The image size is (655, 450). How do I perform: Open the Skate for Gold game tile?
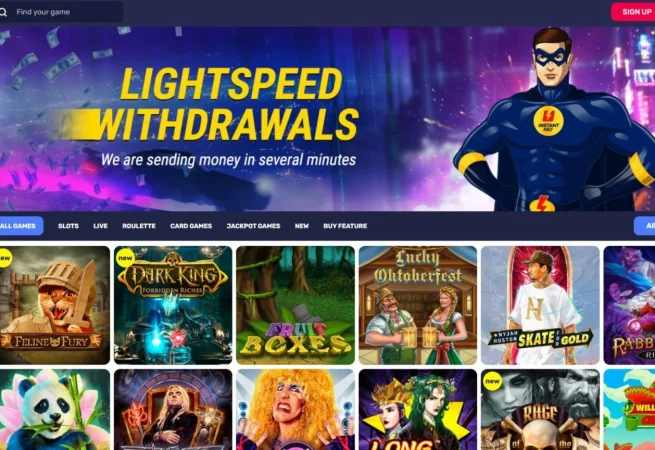tap(540, 305)
